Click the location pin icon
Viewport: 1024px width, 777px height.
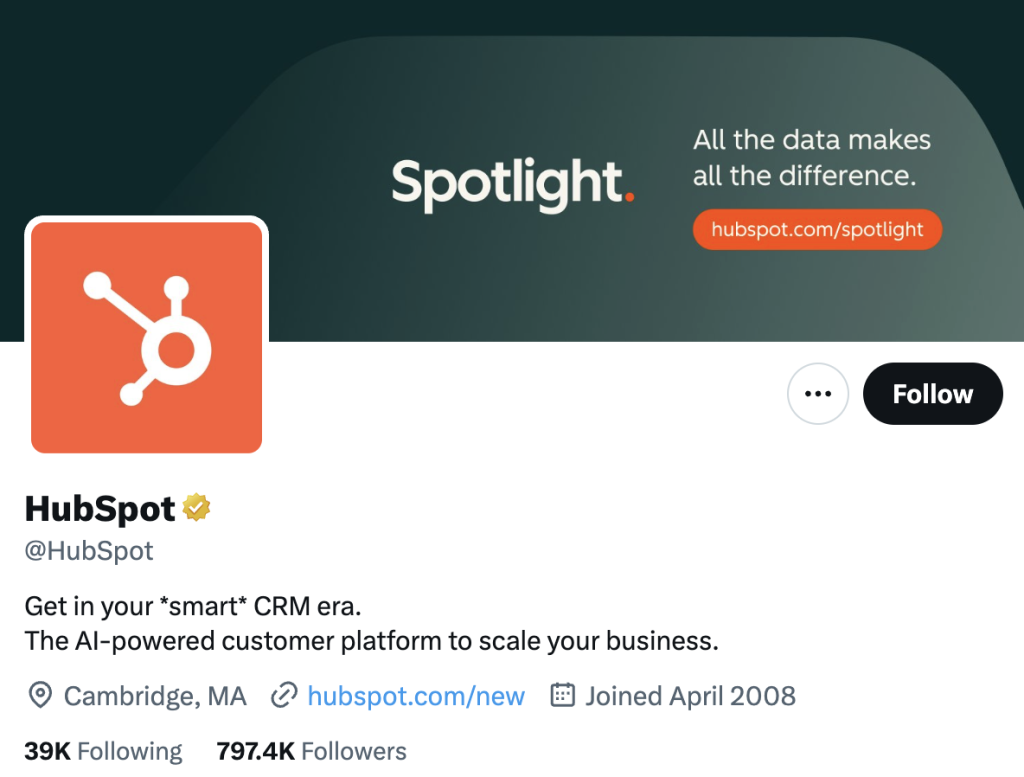pos(40,696)
